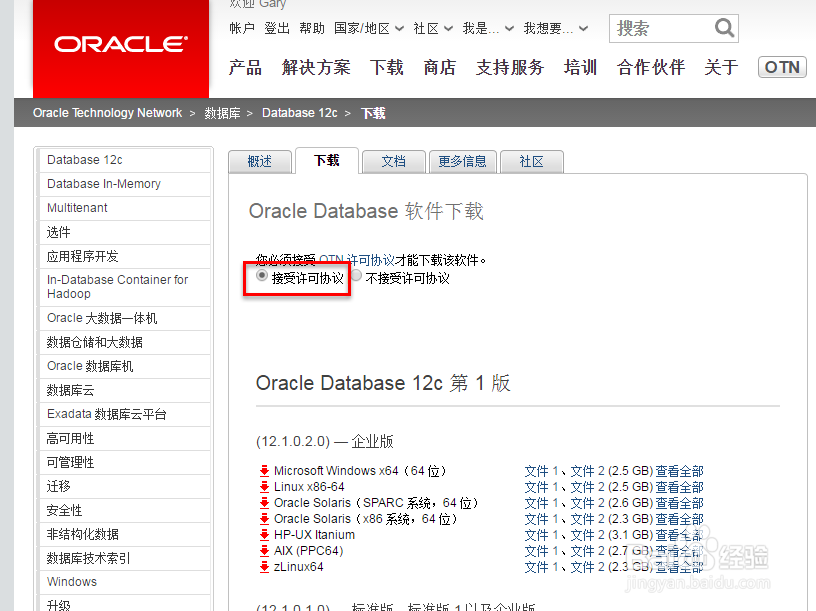Open Database In-Memory in sidebar

click(x=125, y=184)
